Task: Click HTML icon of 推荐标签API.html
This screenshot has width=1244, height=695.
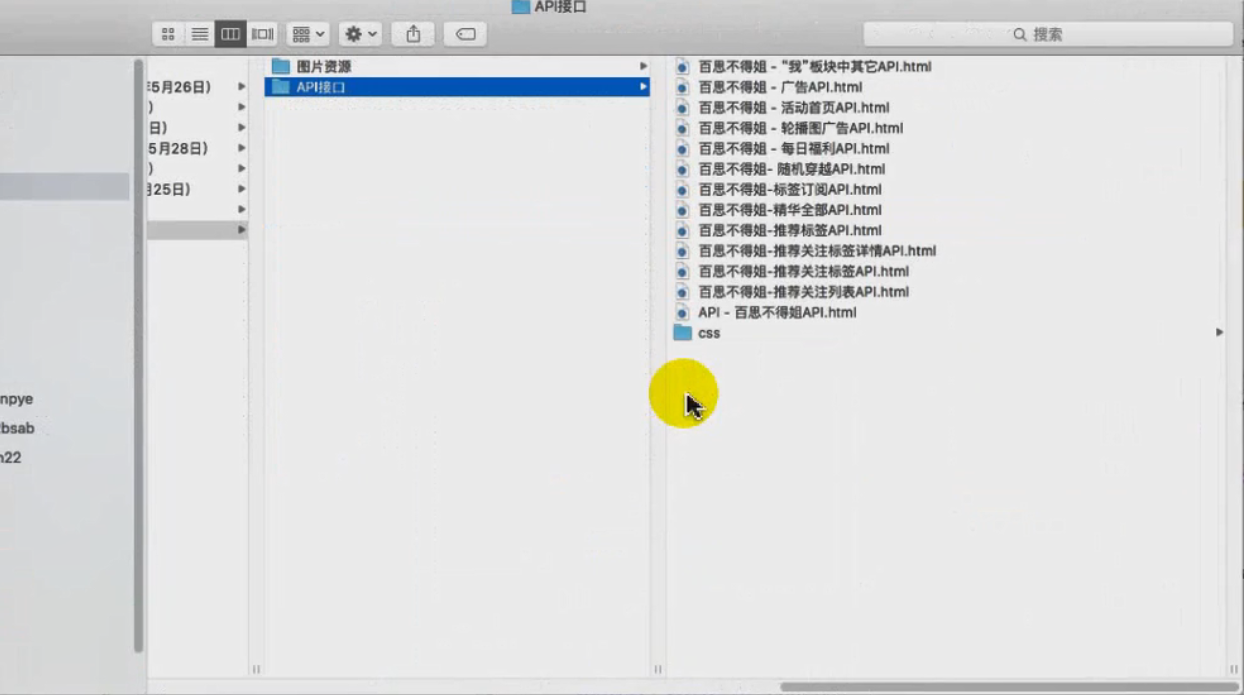Action: coord(682,230)
